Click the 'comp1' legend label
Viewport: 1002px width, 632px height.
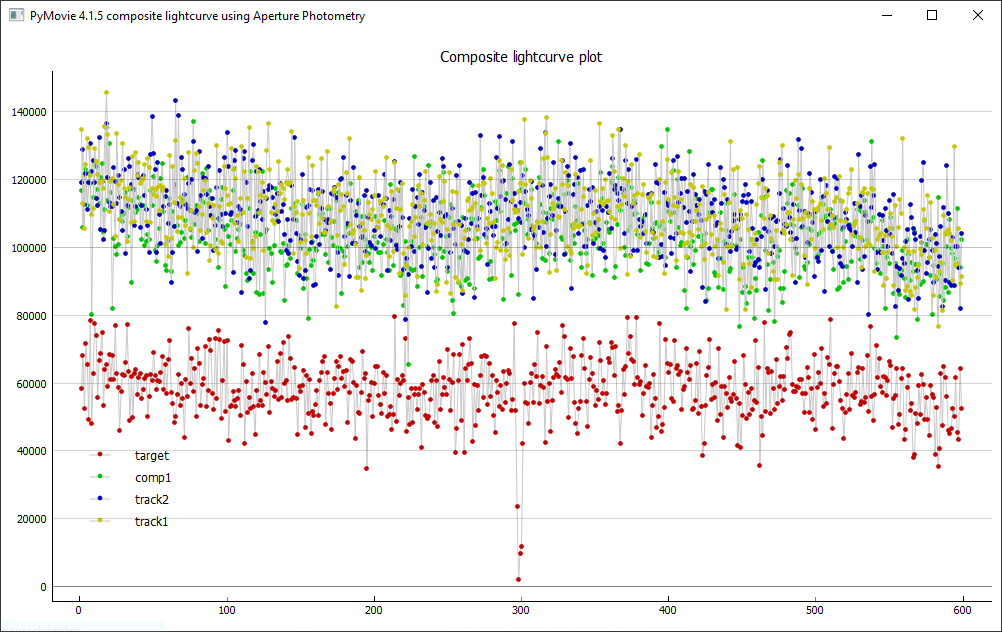tap(153, 478)
